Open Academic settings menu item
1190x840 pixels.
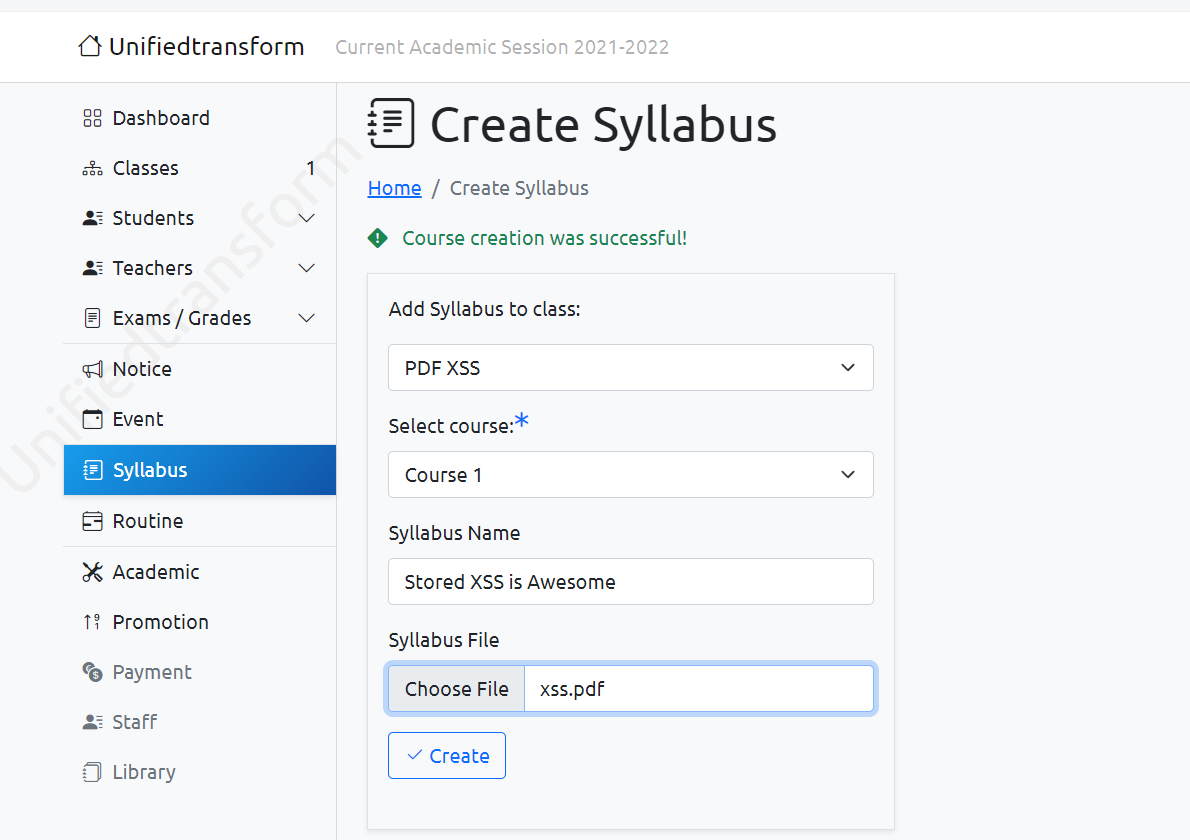200,572
